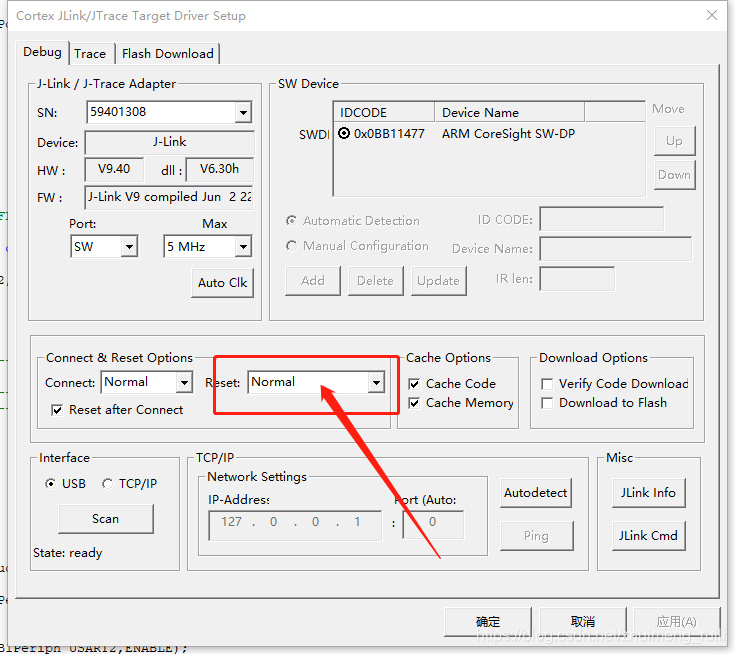Open the Reset Normal dropdown
Screen dimensions: 735x654
[x=376, y=383]
